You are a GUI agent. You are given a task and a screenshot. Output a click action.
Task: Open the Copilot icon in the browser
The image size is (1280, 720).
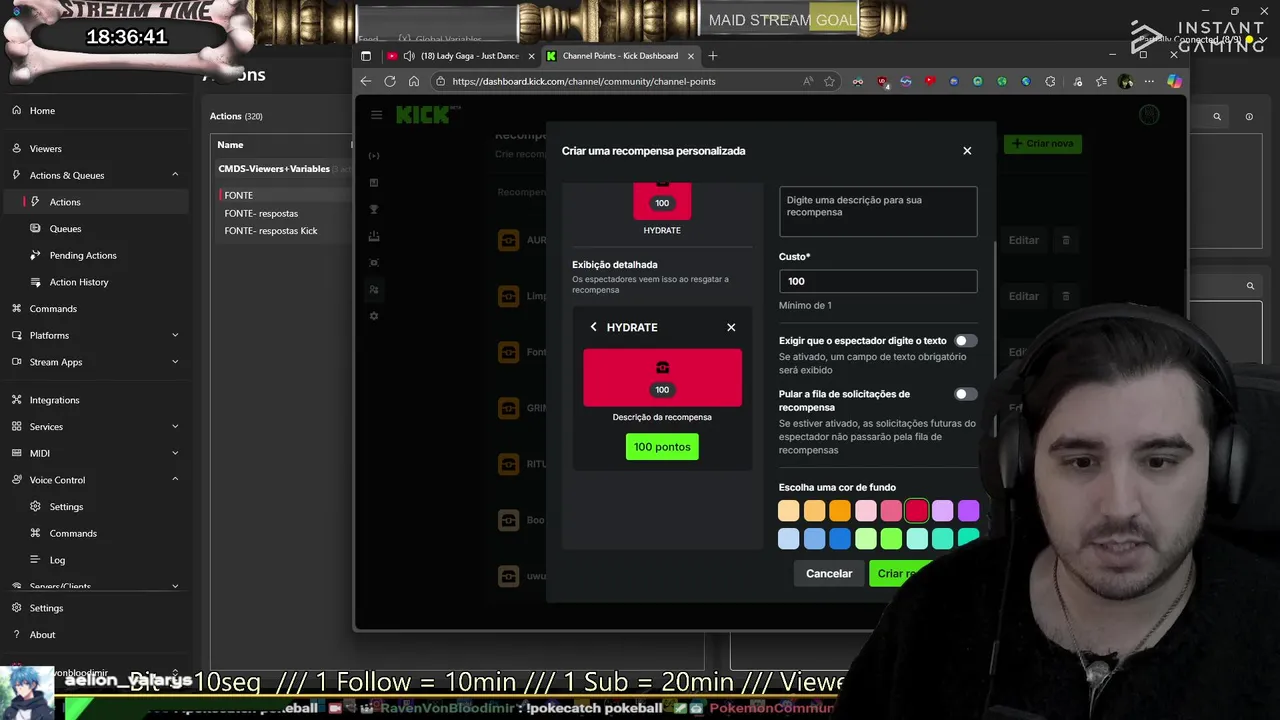click(1174, 81)
